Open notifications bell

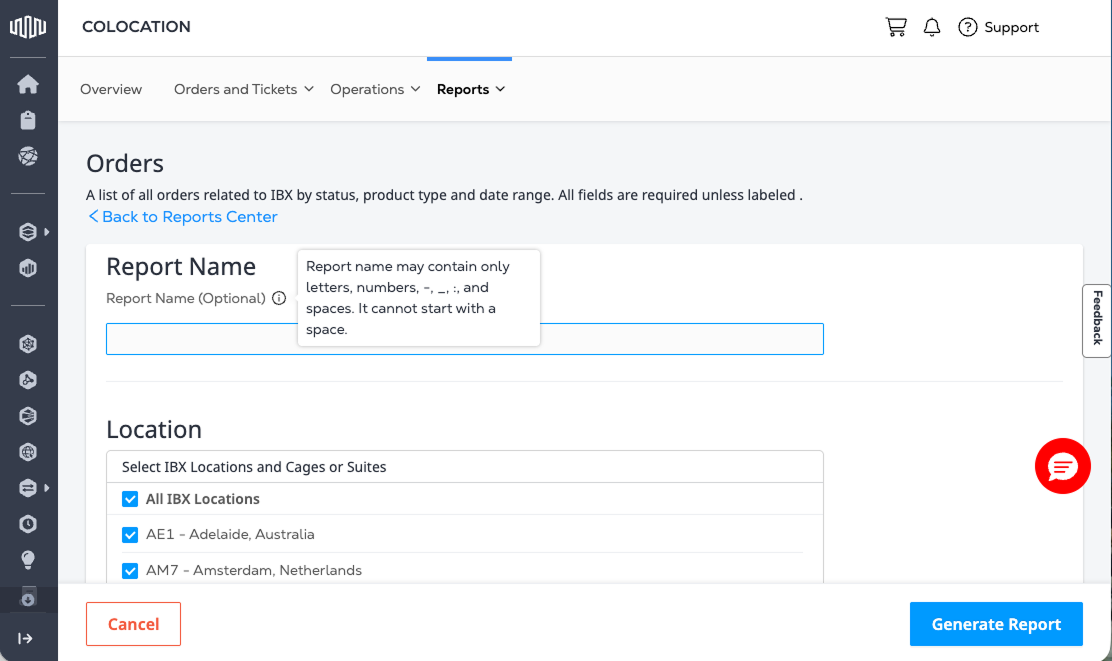coord(932,27)
